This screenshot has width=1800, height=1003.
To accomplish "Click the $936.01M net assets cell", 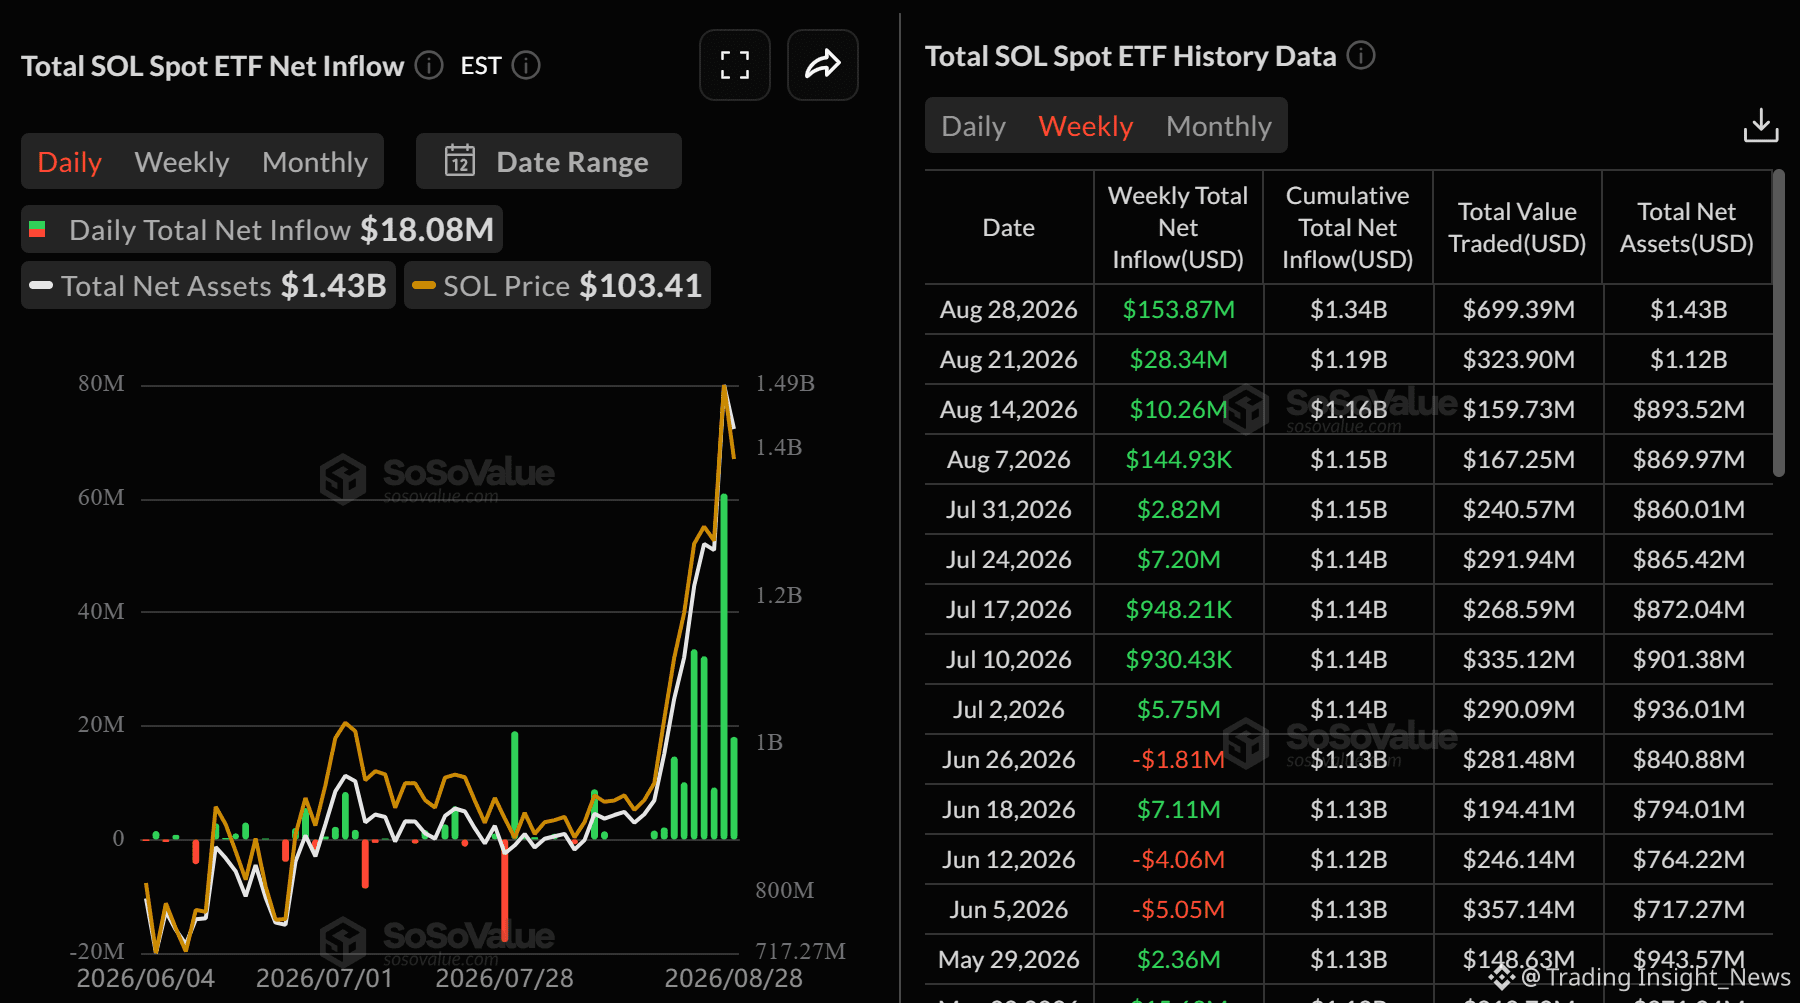I will tap(1689, 710).
